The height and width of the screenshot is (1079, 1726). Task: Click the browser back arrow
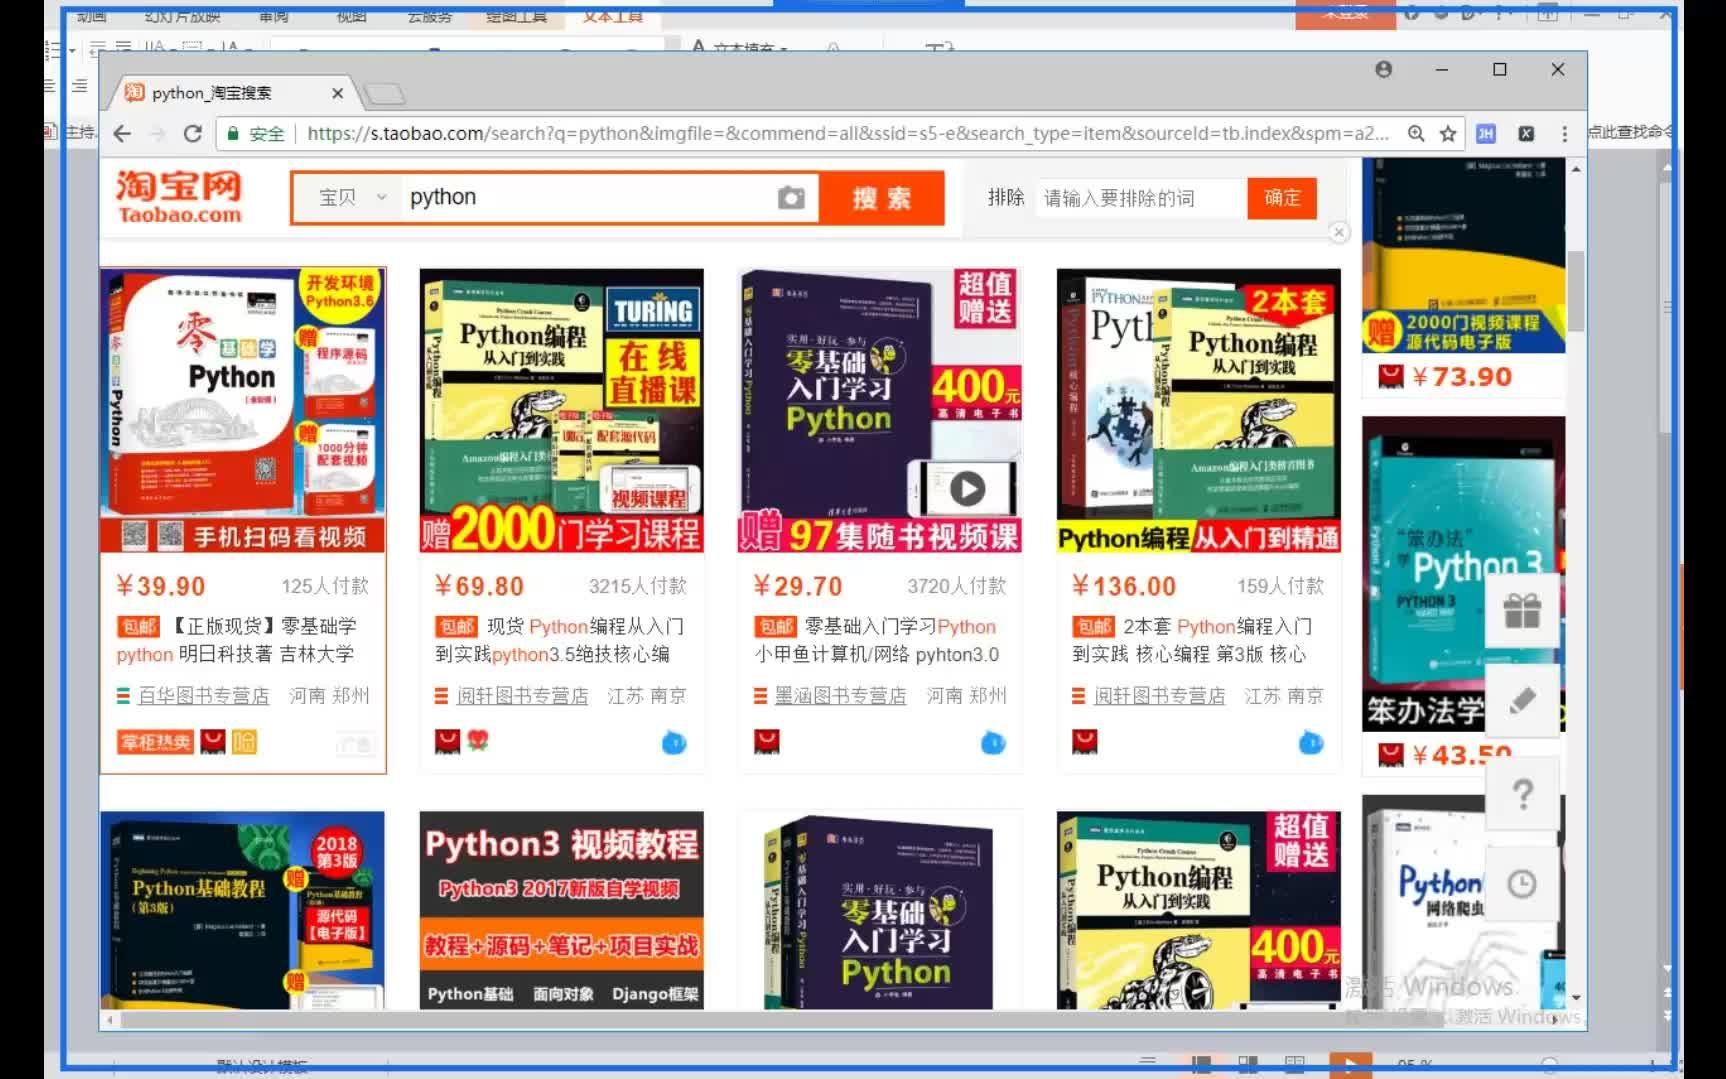click(x=122, y=134)
